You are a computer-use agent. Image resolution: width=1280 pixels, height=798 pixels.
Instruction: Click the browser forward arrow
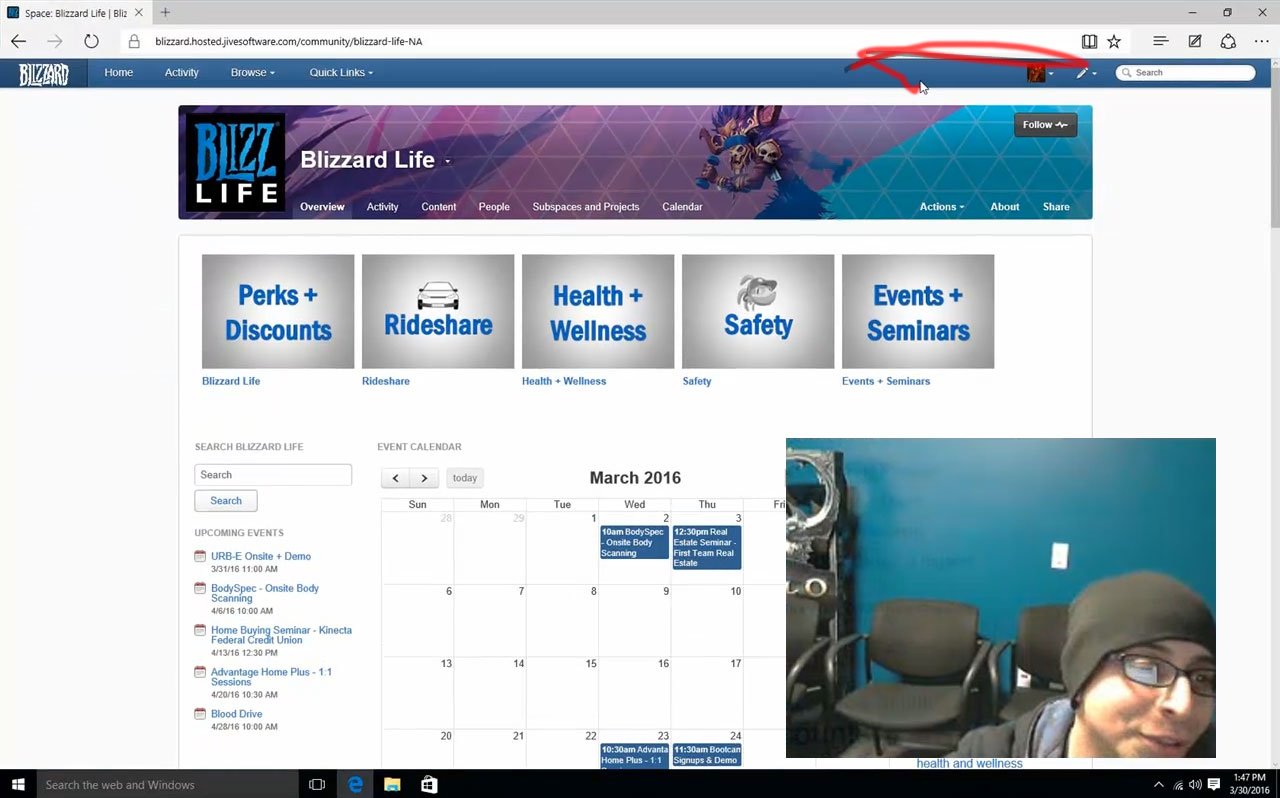(x=54, y=42)
